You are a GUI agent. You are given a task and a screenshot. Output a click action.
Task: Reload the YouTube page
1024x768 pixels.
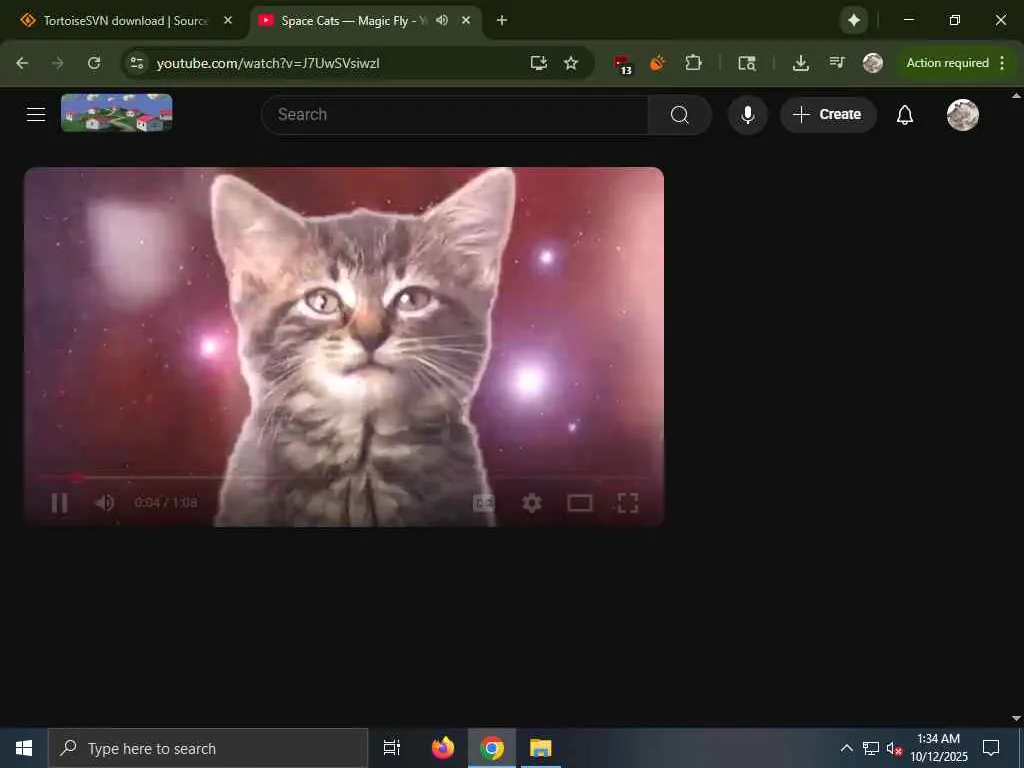click(94, 63)
